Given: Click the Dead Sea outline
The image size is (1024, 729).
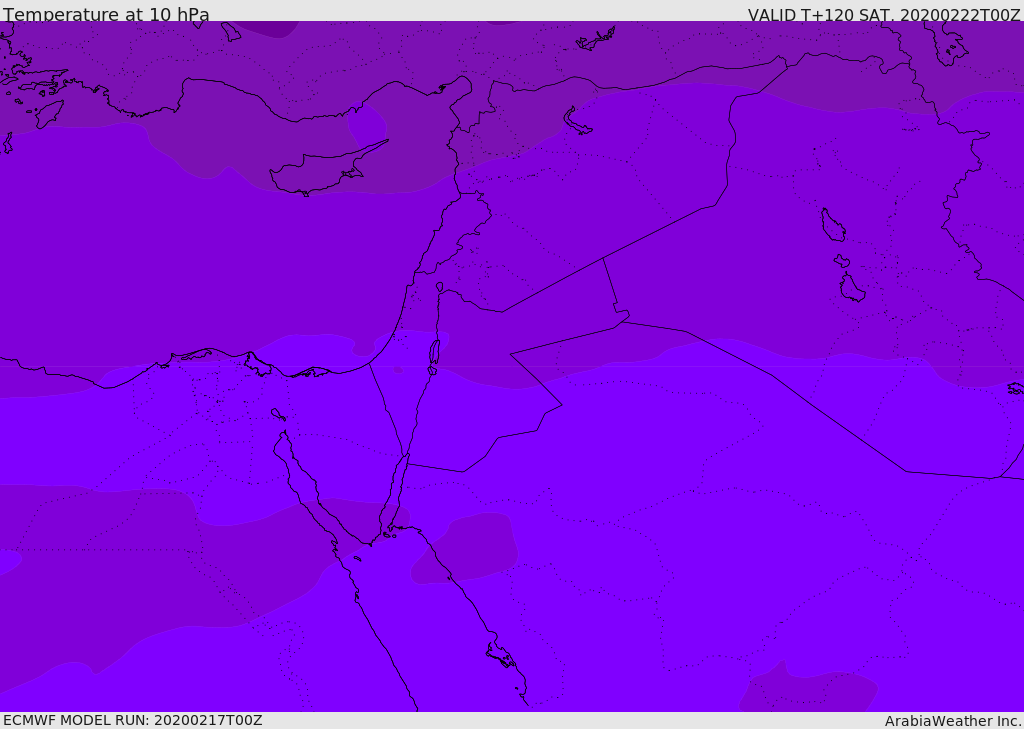Looking at the screenshot, I should click(434, 353).
